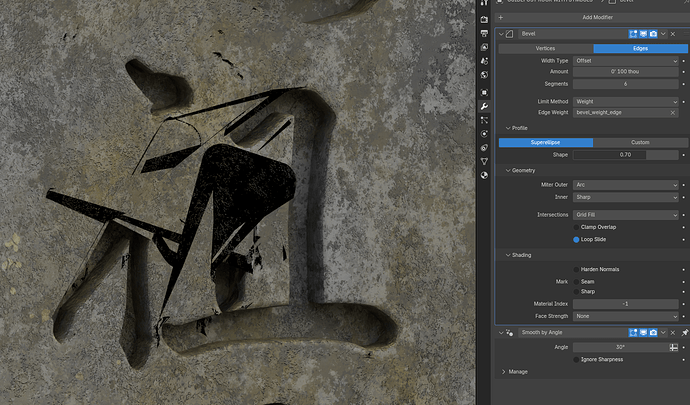Select the Custom profile type
Screen dimensions: 690x405
pyautogui.click(x=640, y=143)
